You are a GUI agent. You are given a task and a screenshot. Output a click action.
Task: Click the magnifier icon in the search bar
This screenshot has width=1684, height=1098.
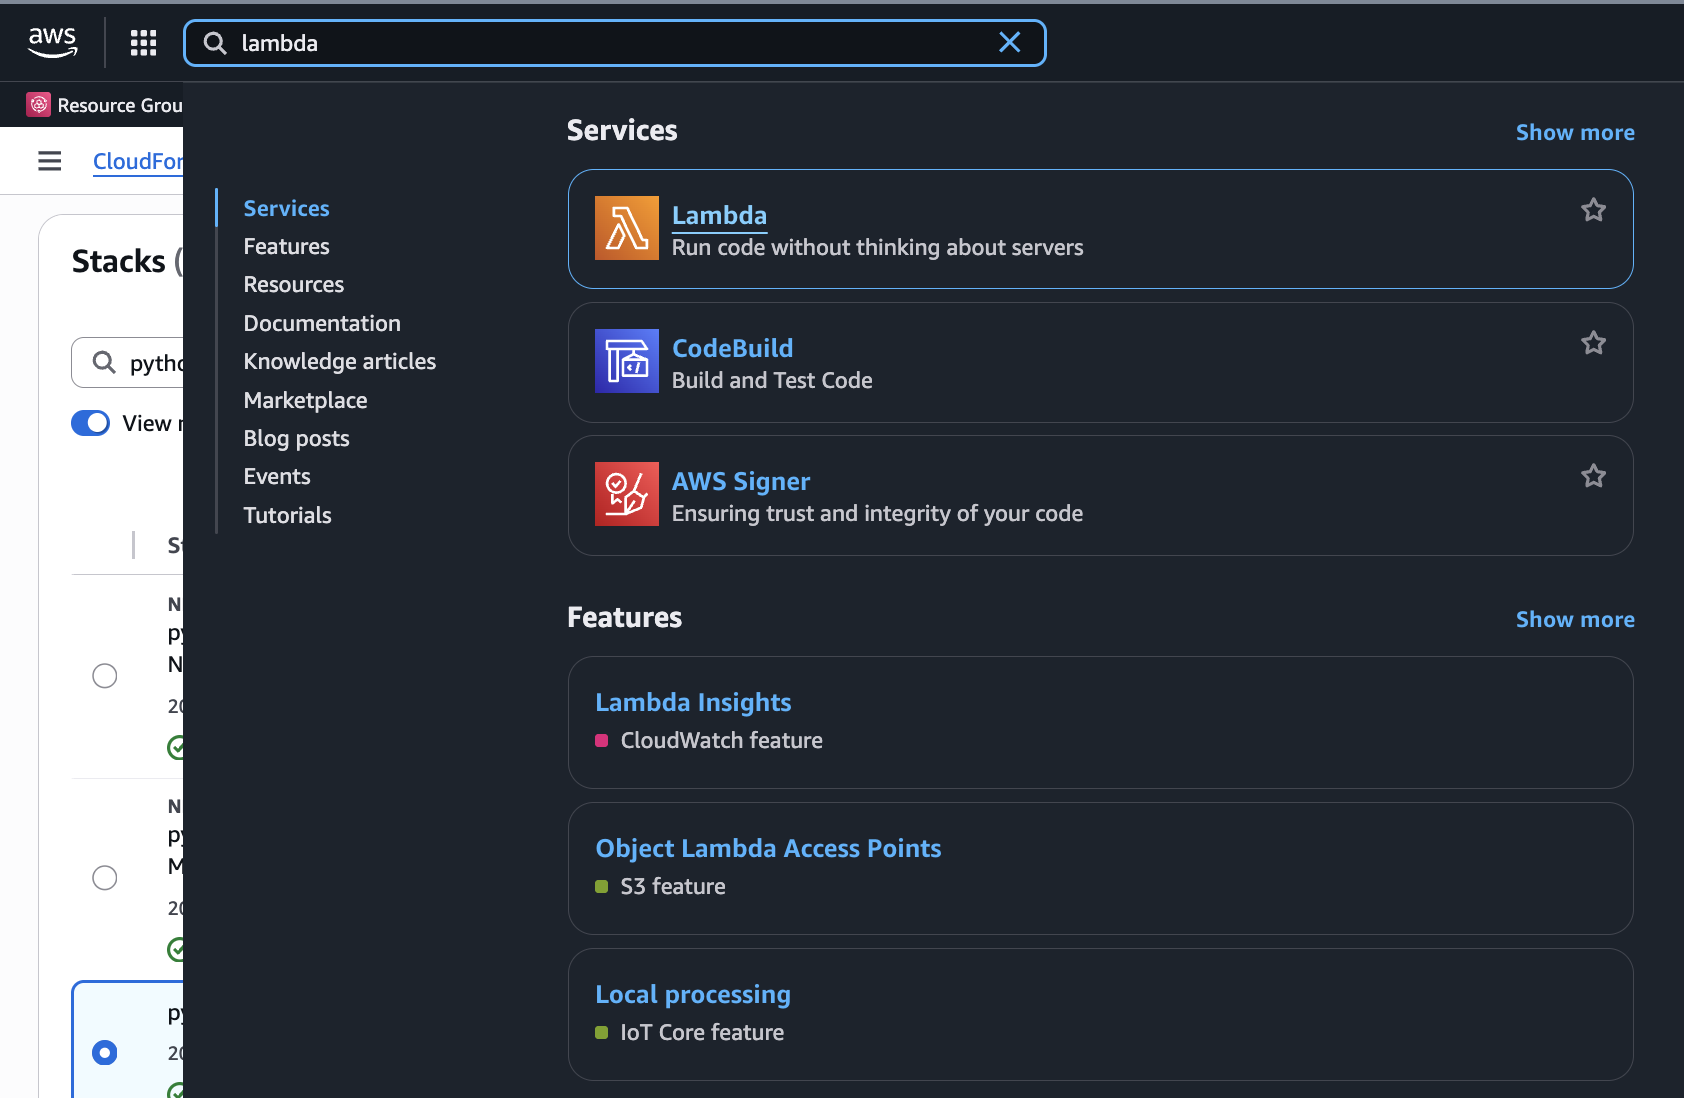click(x=215, y=43)
